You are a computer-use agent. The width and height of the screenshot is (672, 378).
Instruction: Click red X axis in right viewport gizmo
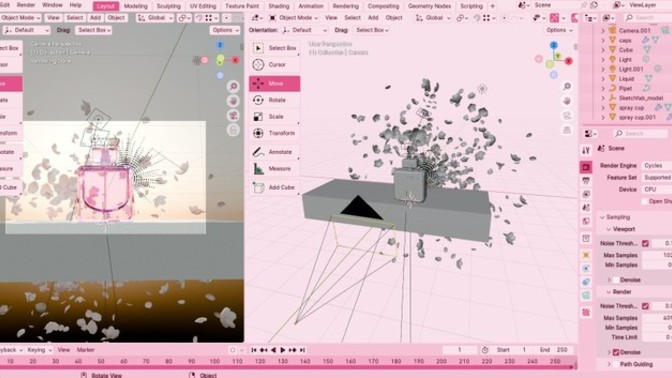click(x=569, y=61)
